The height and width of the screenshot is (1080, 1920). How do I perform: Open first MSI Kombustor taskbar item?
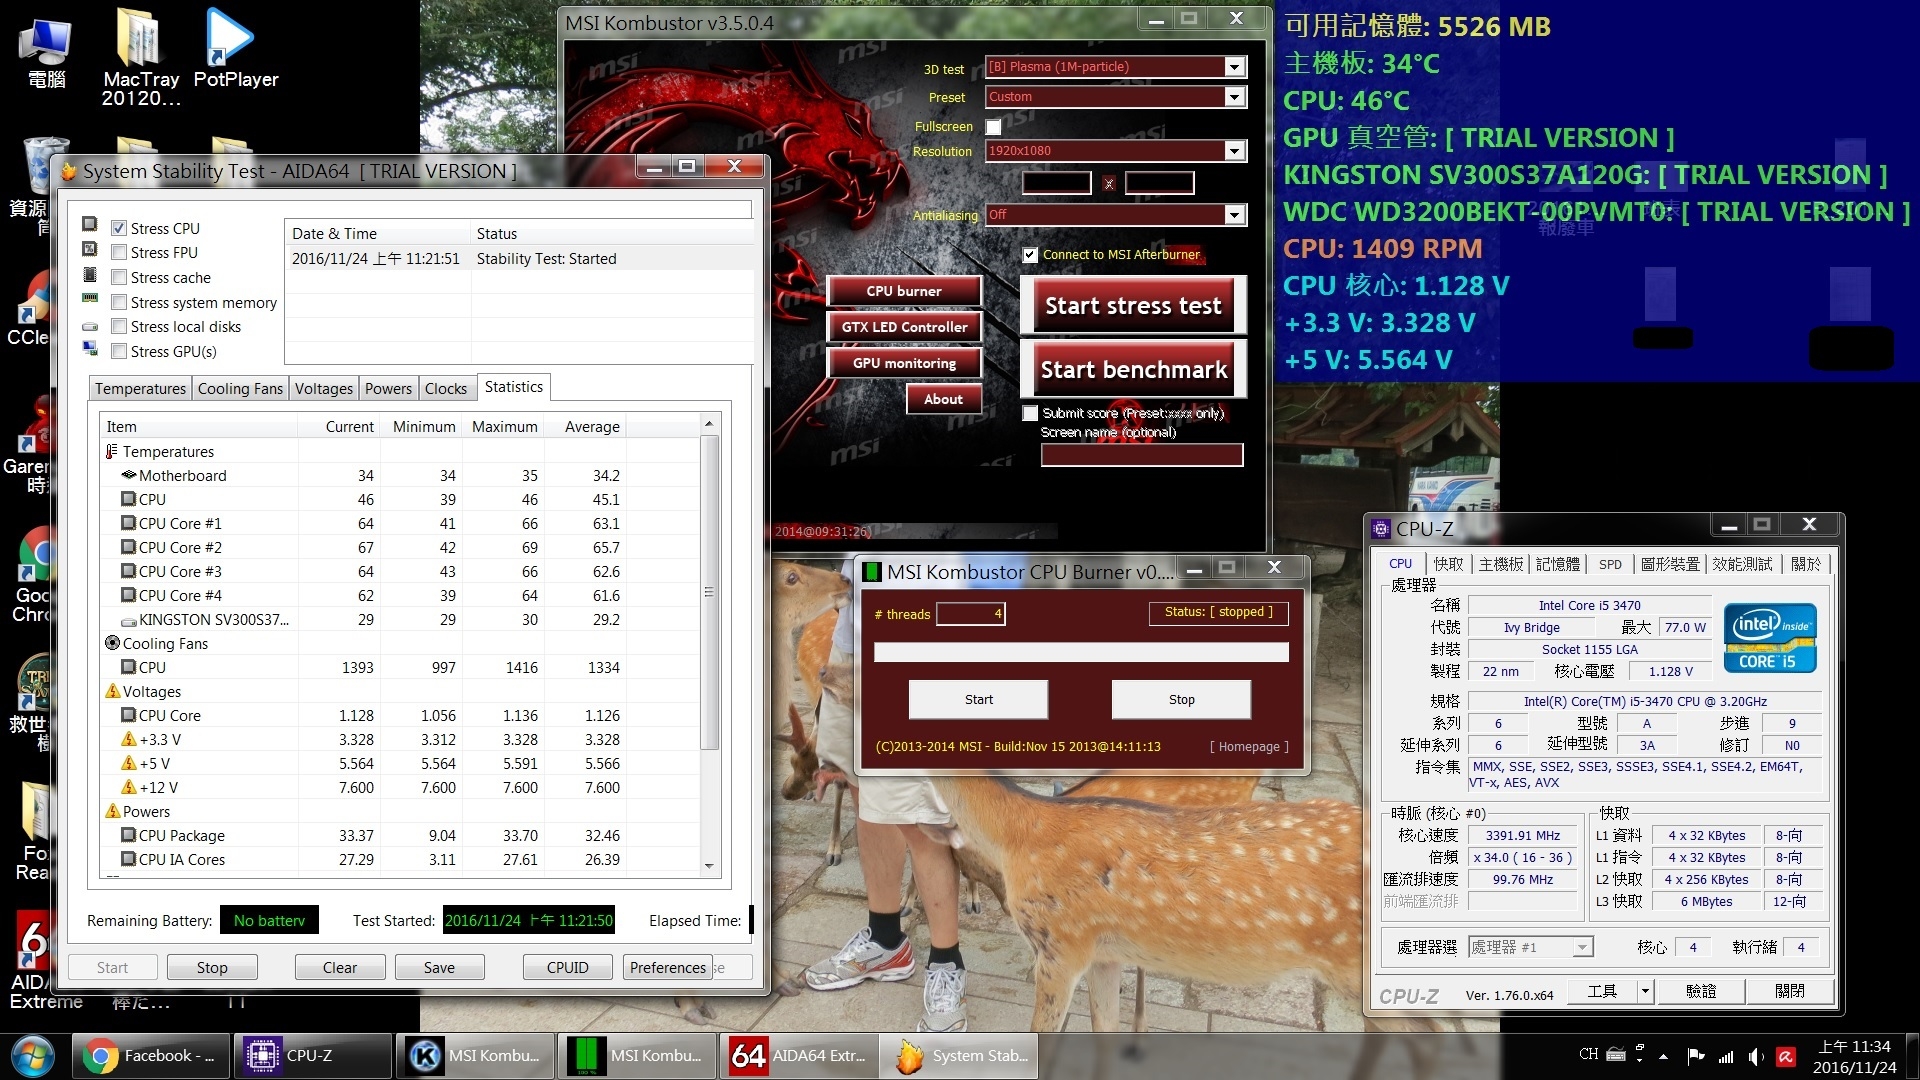[x=475, y=1055]
